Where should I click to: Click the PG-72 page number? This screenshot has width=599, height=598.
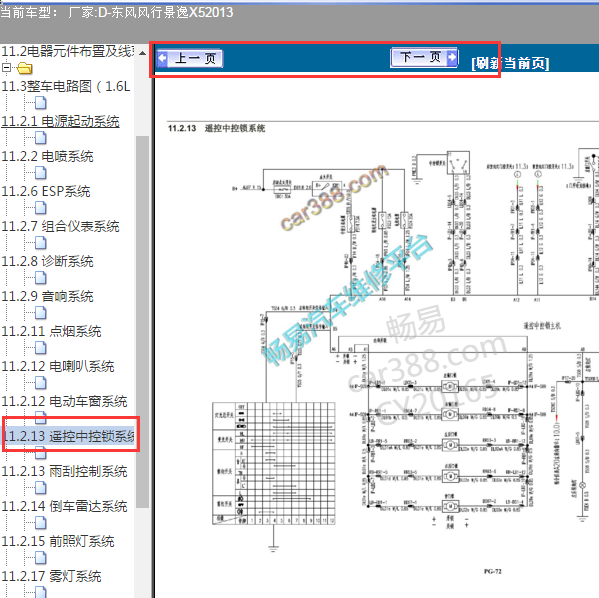(492, 572)
